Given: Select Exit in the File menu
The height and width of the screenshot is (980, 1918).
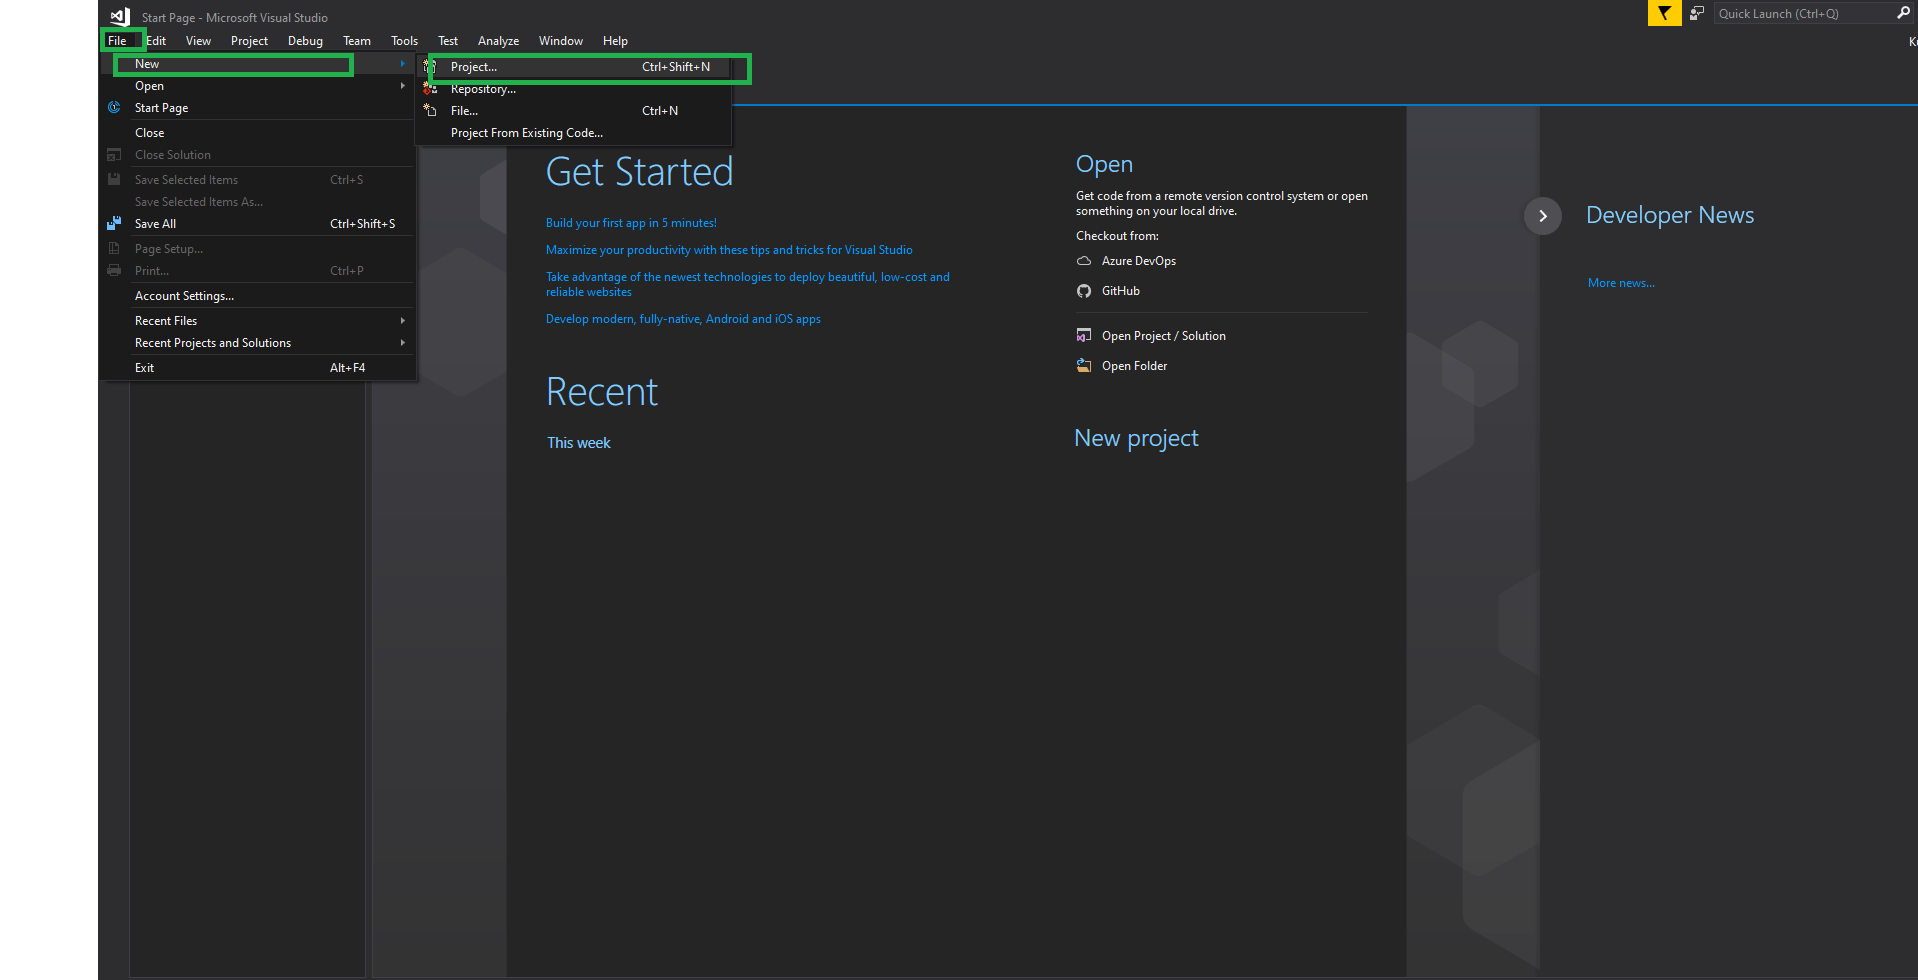Looking at the screenshot, I should click(x=258, y=368).
